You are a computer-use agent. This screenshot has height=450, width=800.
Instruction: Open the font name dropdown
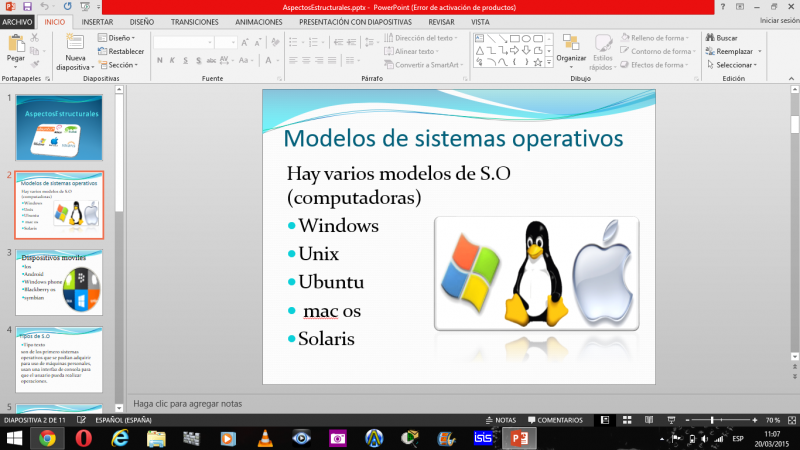210,42
